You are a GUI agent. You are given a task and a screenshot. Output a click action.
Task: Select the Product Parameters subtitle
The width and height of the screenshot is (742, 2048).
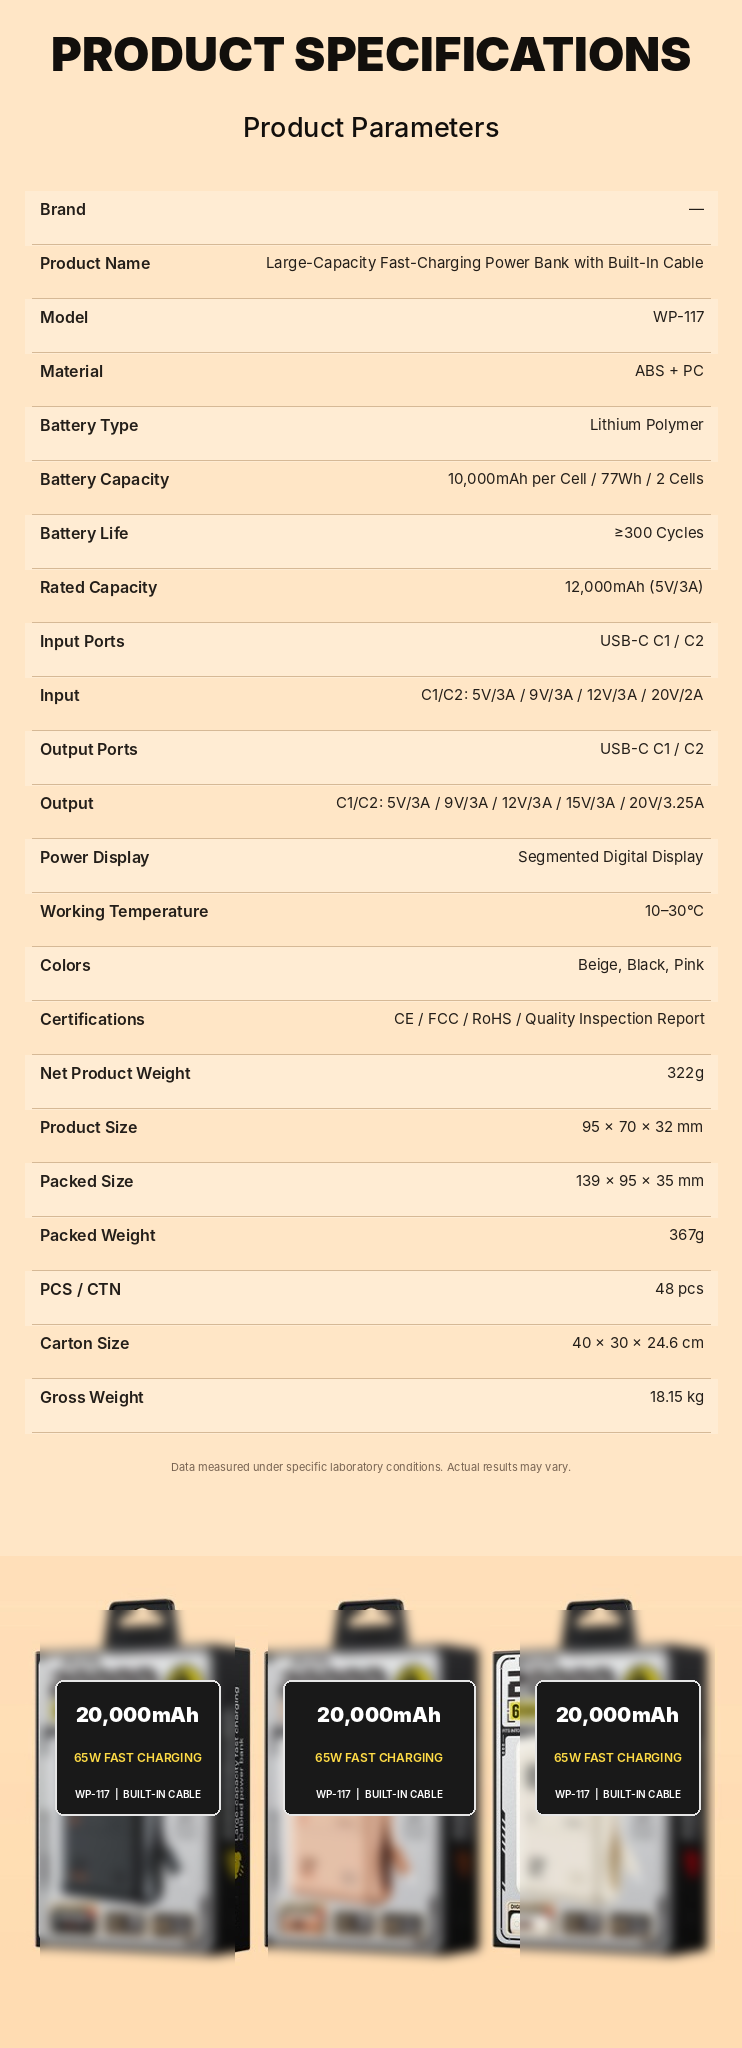tap(371, 128)
